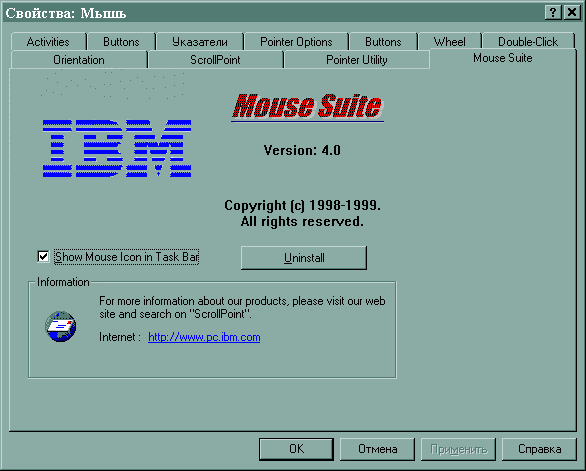This screenshot has height=471, width=586.
Task: Click the All rights reserved text
Action: pos(302,222)
